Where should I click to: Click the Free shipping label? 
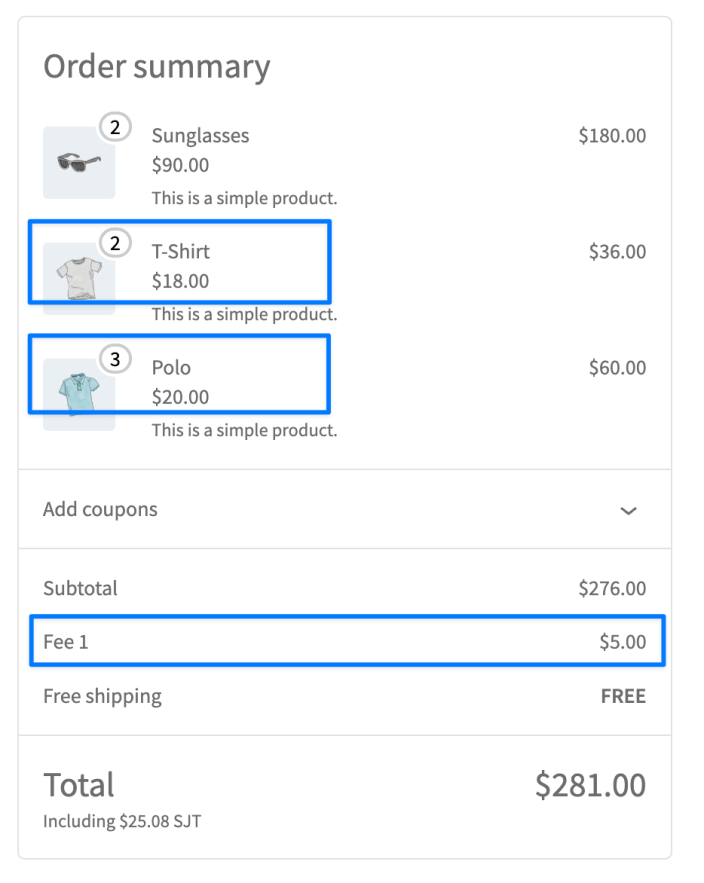[102, 696]
